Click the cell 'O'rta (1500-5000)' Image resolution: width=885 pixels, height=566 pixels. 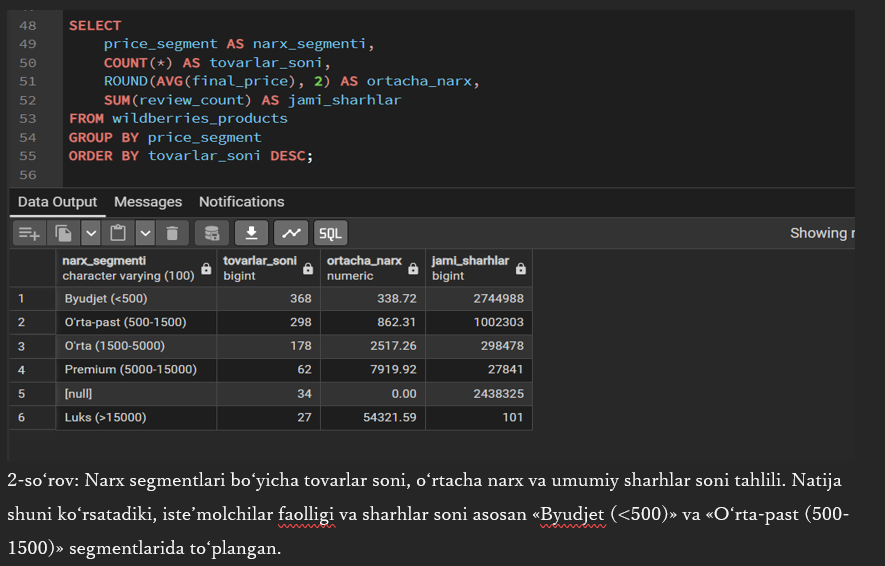(136, 346)
